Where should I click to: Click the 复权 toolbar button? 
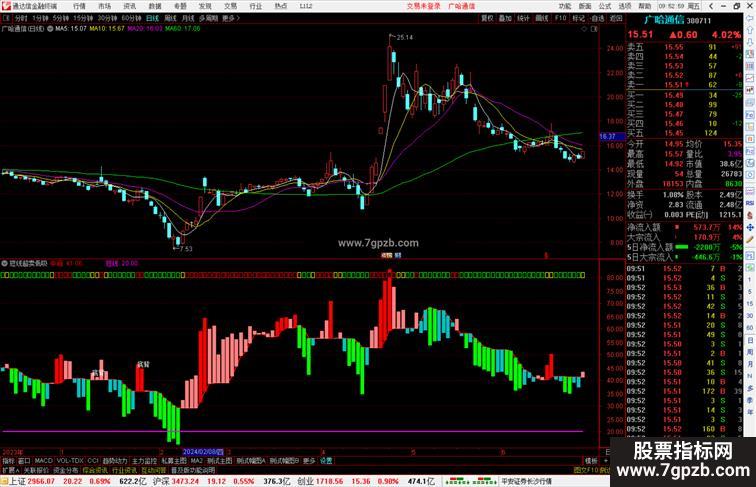click(487, 18)
